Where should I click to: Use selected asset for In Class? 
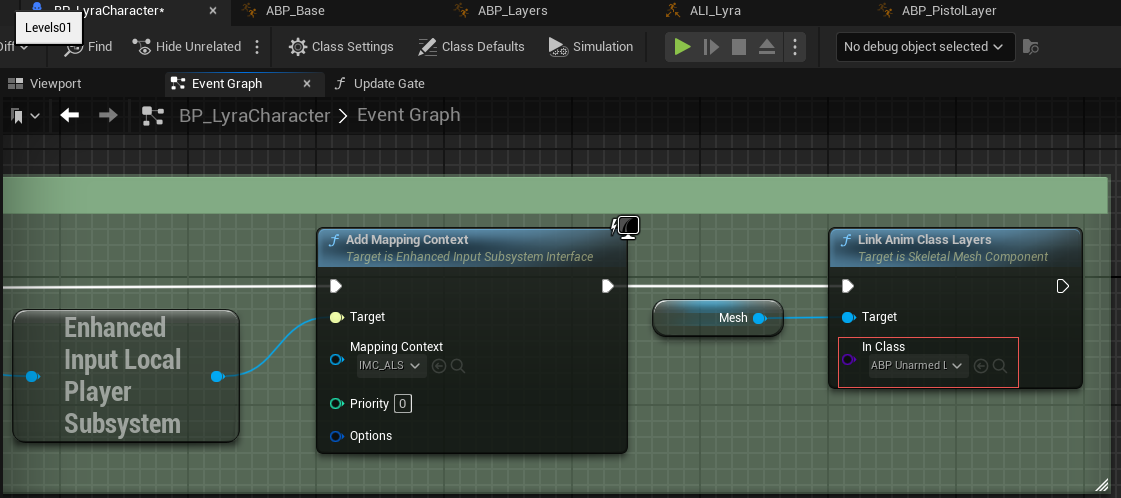pyautogui.click(x=981, y=366)
